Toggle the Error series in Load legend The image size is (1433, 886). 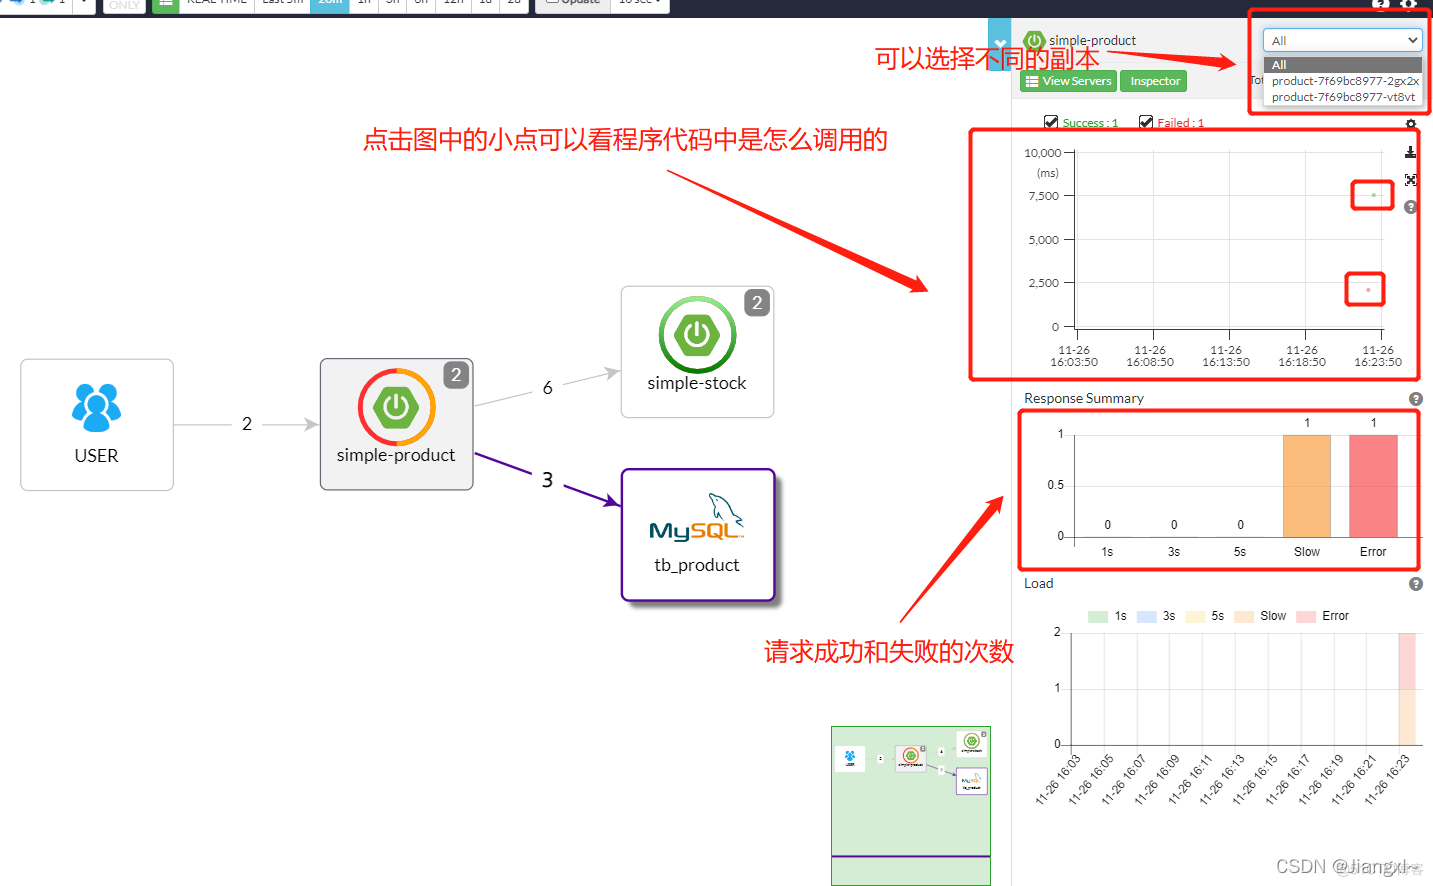point(1323,616)
